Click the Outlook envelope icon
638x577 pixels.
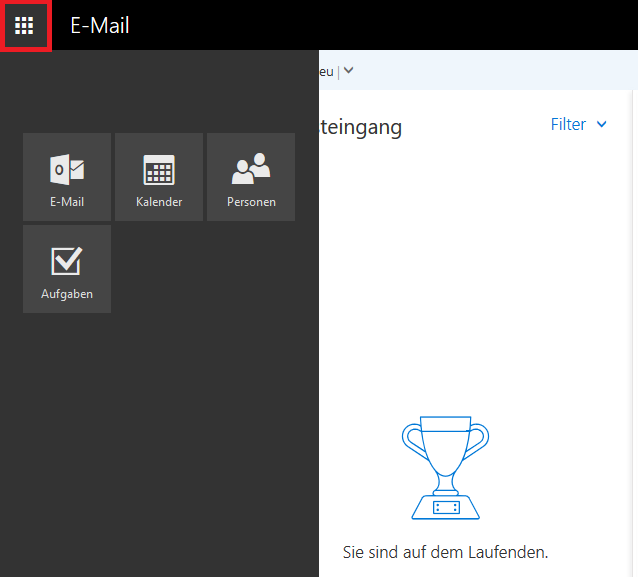click(67, 170)
